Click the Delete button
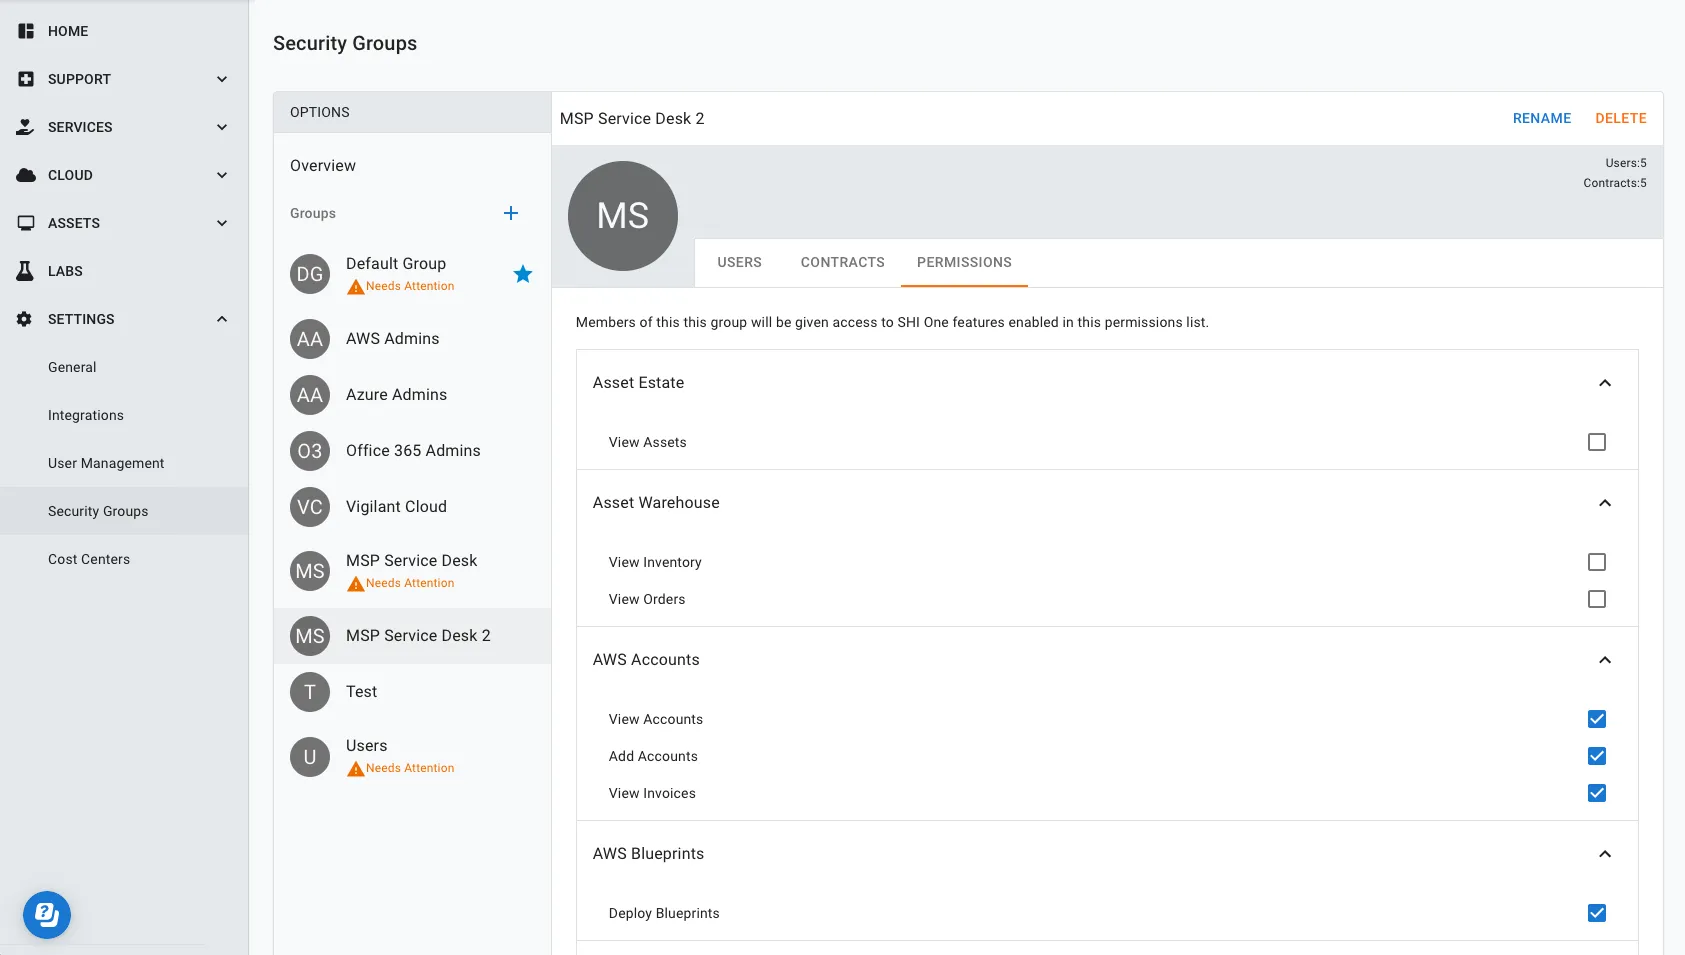 pyautogui.click(x=1621, y=118)
